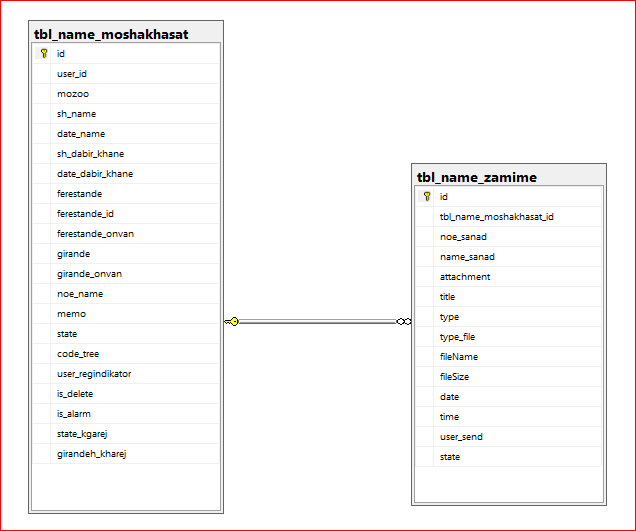636x531 pixels.
Task: Click the type_file column
Action: coord(509,337)
